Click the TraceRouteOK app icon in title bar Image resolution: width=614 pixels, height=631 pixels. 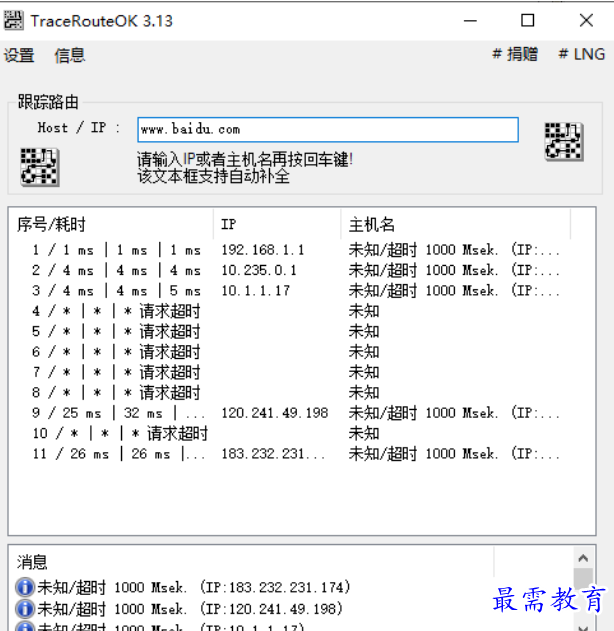(x=13, y=21)
